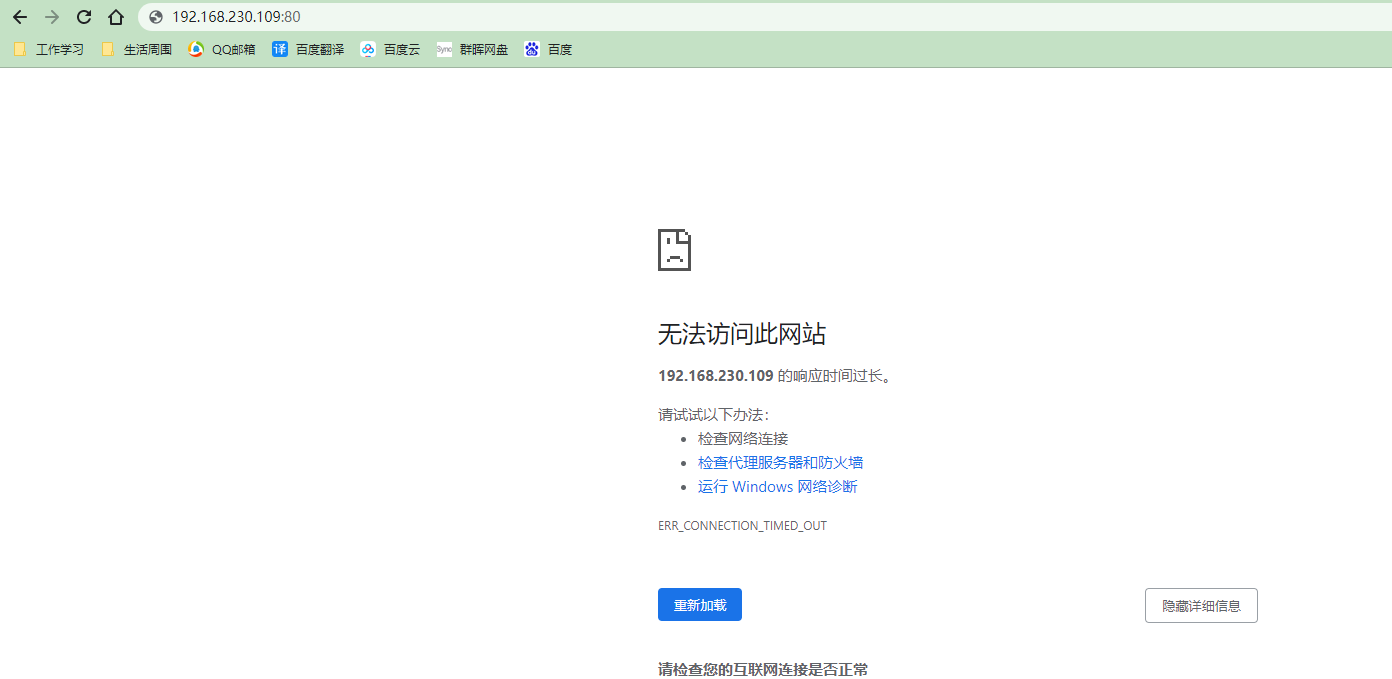Open the 工作学习 bookmark folder
Viewport: 1392px width, 679px height.
point(48,49)
